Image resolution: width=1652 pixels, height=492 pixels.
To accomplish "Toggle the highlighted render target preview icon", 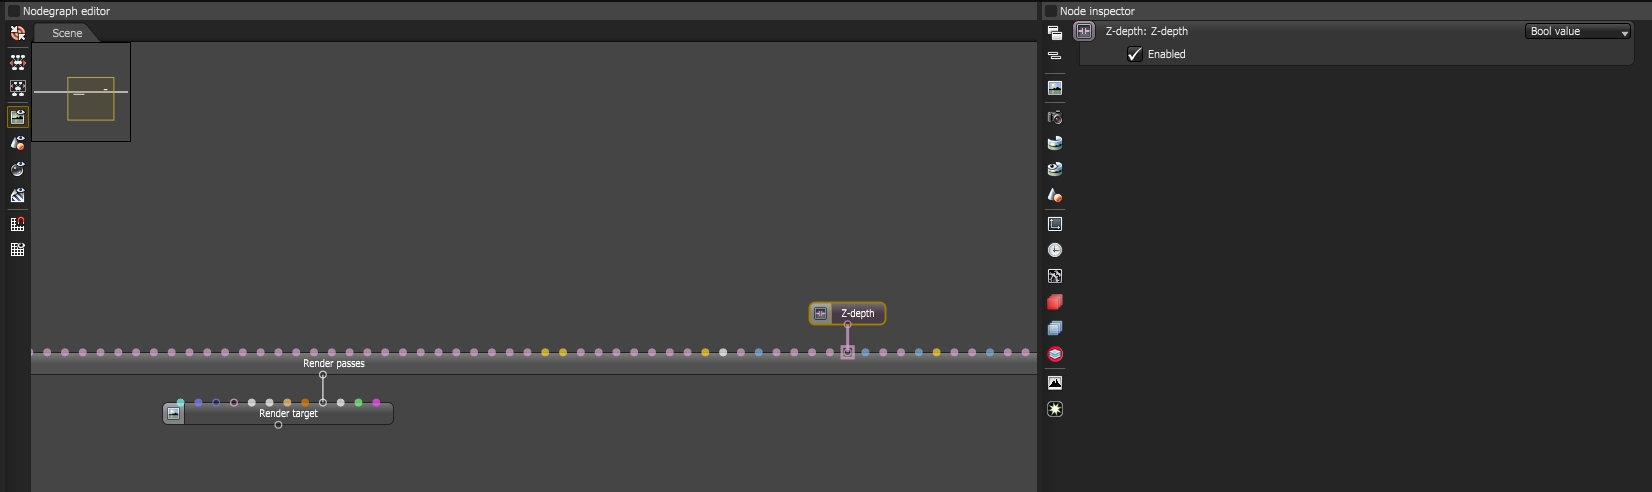I will click(17, 117).
